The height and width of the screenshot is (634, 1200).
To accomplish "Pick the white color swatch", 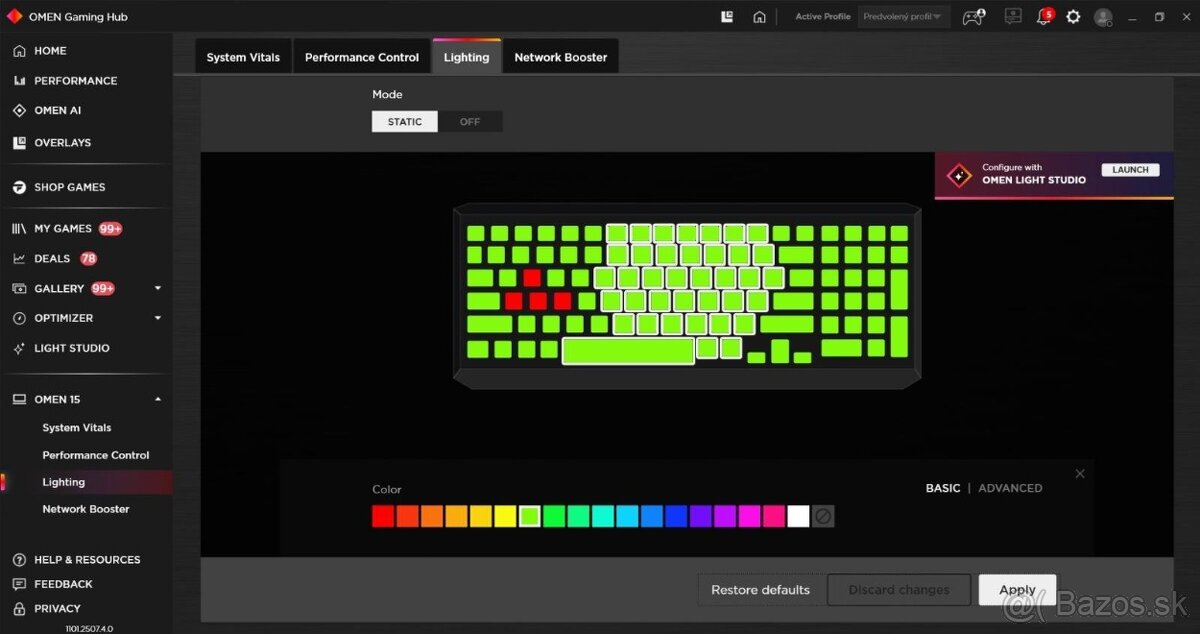I will [798, 516].
